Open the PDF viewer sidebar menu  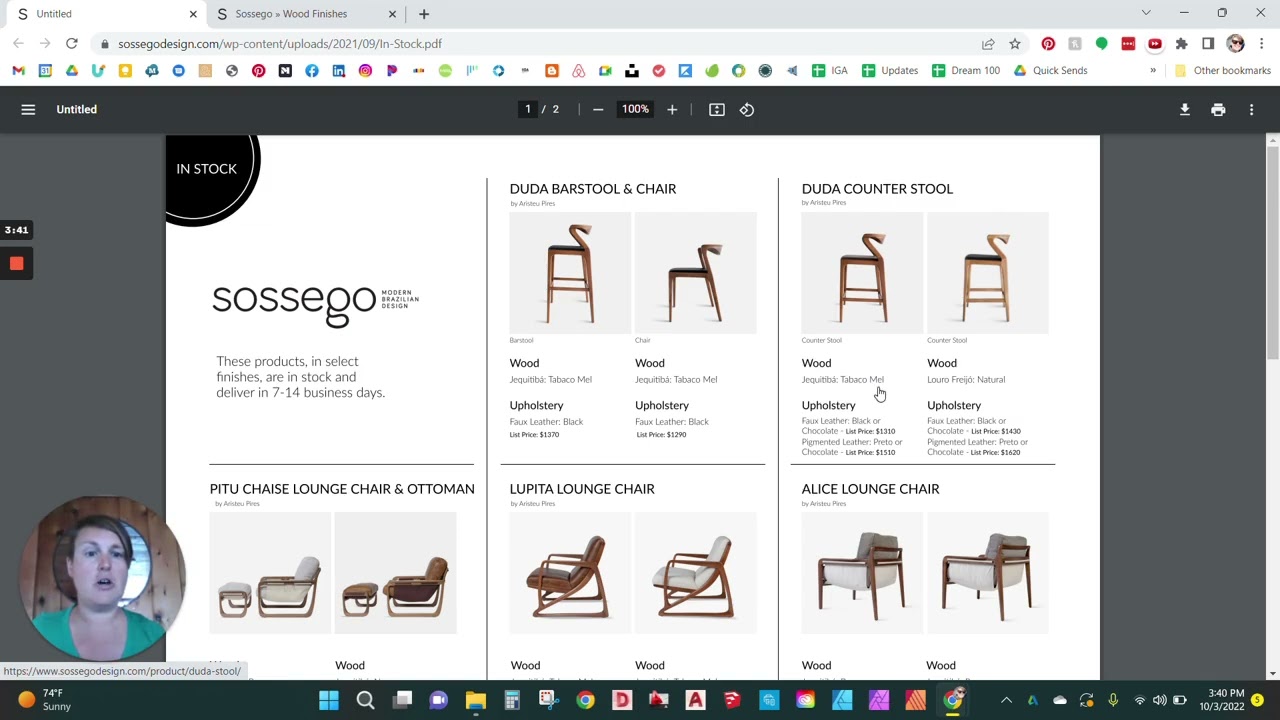click(28, 109)
